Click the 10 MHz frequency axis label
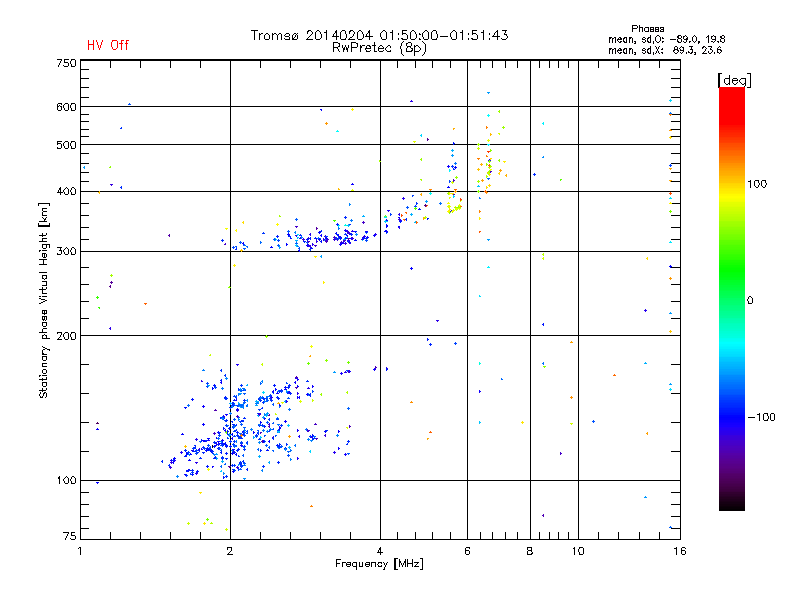Image resolution: width=800 pixels, height=600 pixels. [578, 551]
